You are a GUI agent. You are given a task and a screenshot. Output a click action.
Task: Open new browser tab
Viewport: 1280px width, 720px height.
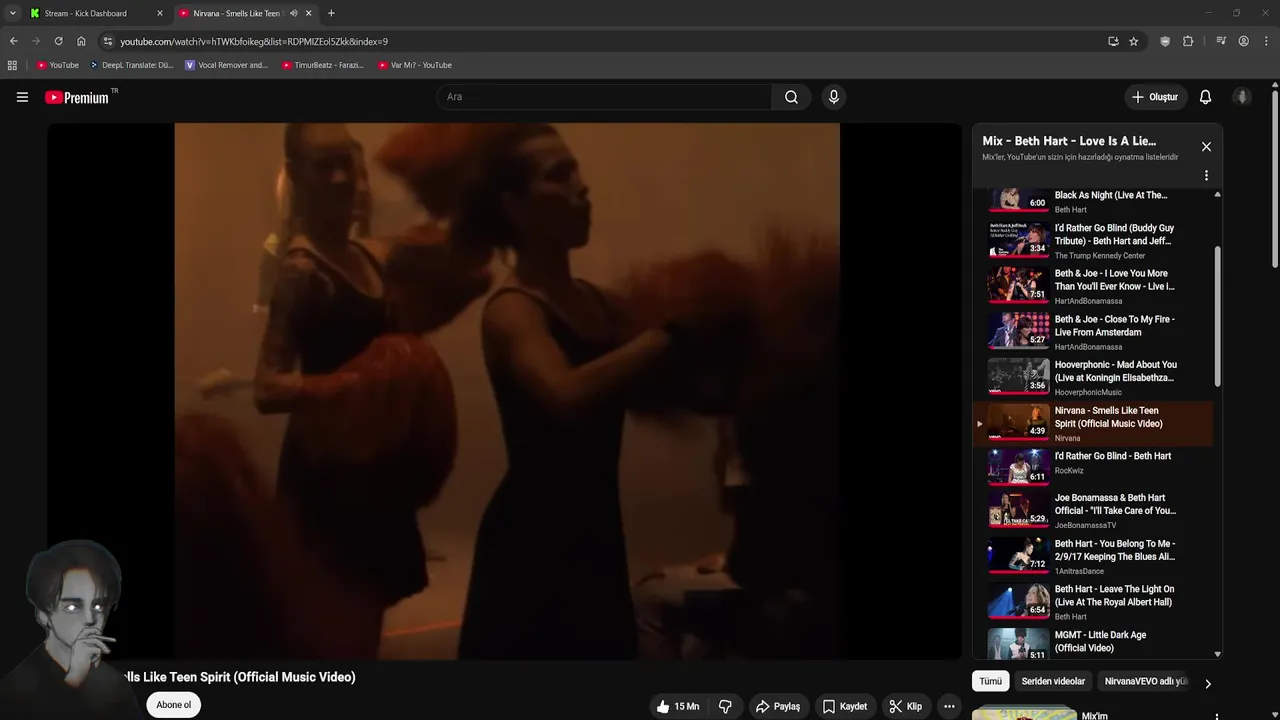click(x=331, y=13)
